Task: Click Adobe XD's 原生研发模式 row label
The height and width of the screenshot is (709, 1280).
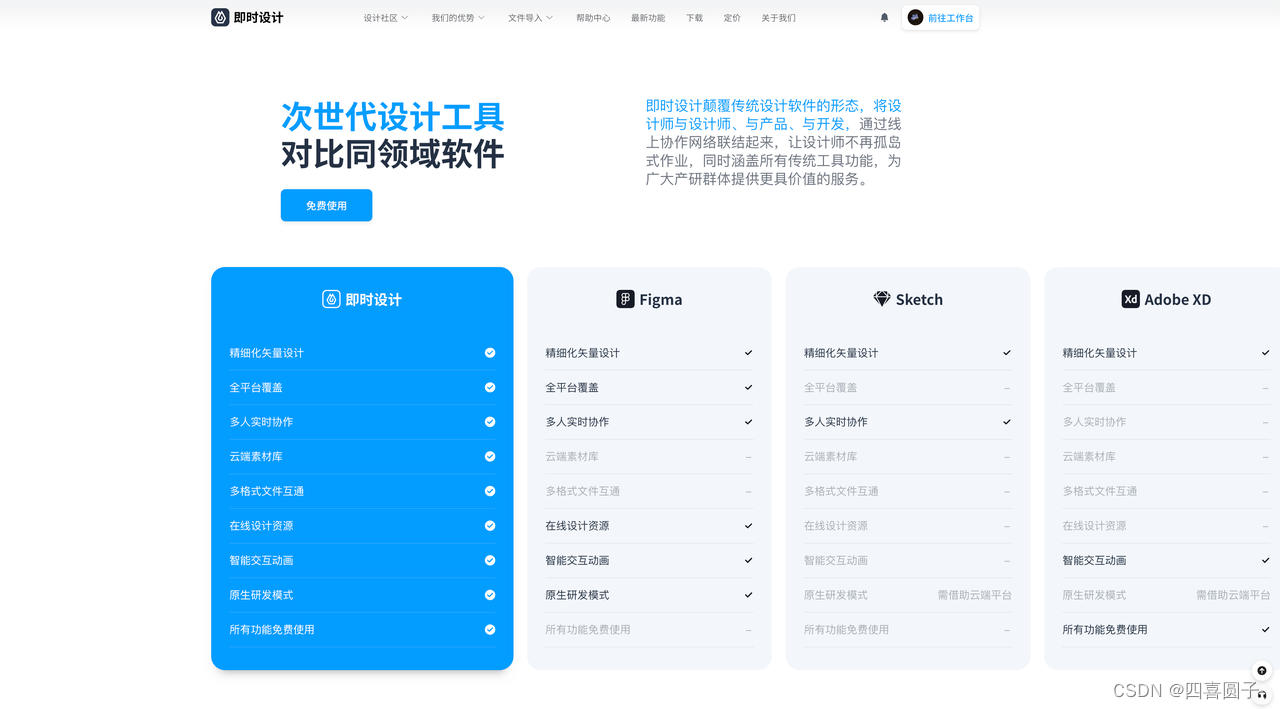Action: pyautogui.click(x=1094, y=595)
